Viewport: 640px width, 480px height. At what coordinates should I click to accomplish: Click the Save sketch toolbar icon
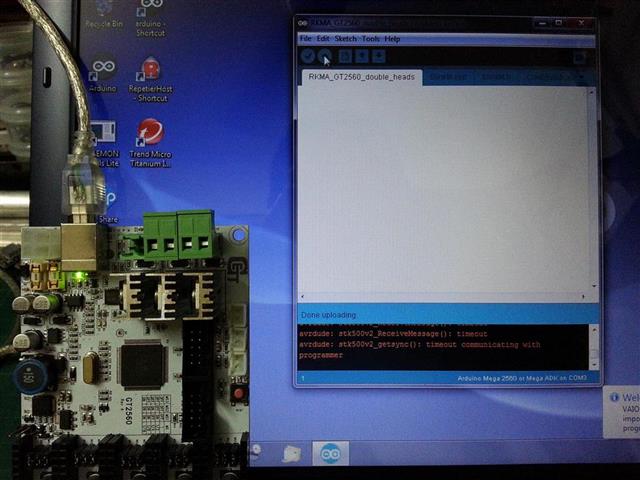[378, 57]
